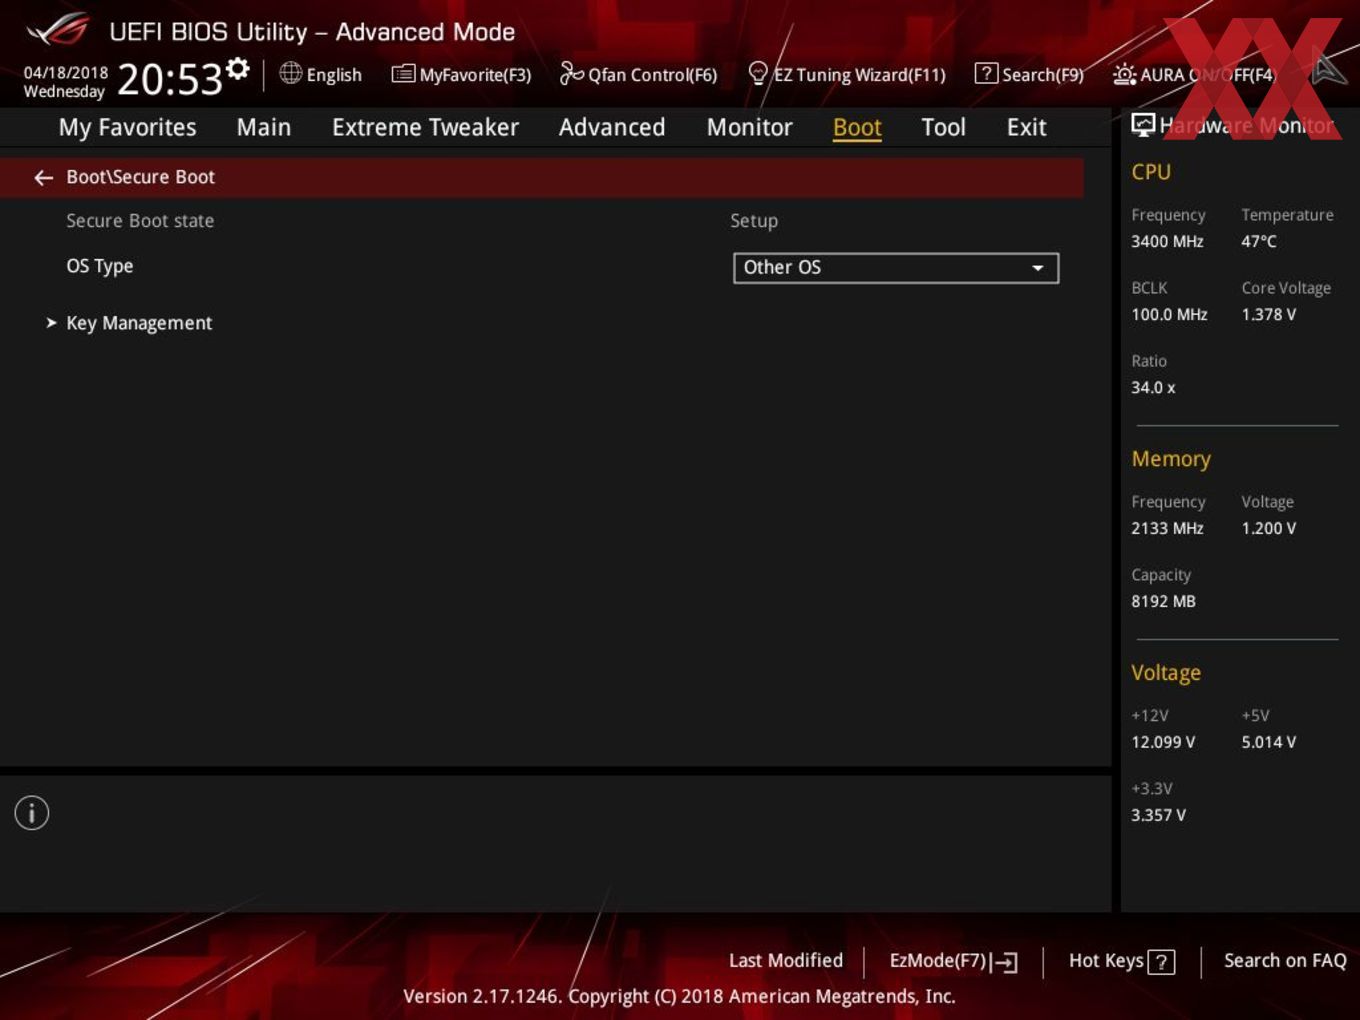
Task: Switch to My Favorites tab
Action: tap(127, 127)
